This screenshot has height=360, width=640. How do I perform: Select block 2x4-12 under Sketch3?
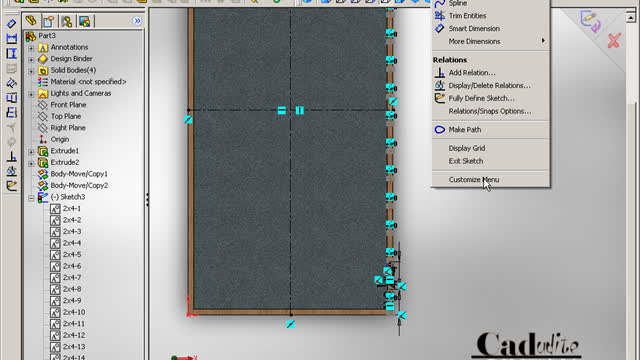(x=73, y=335)
